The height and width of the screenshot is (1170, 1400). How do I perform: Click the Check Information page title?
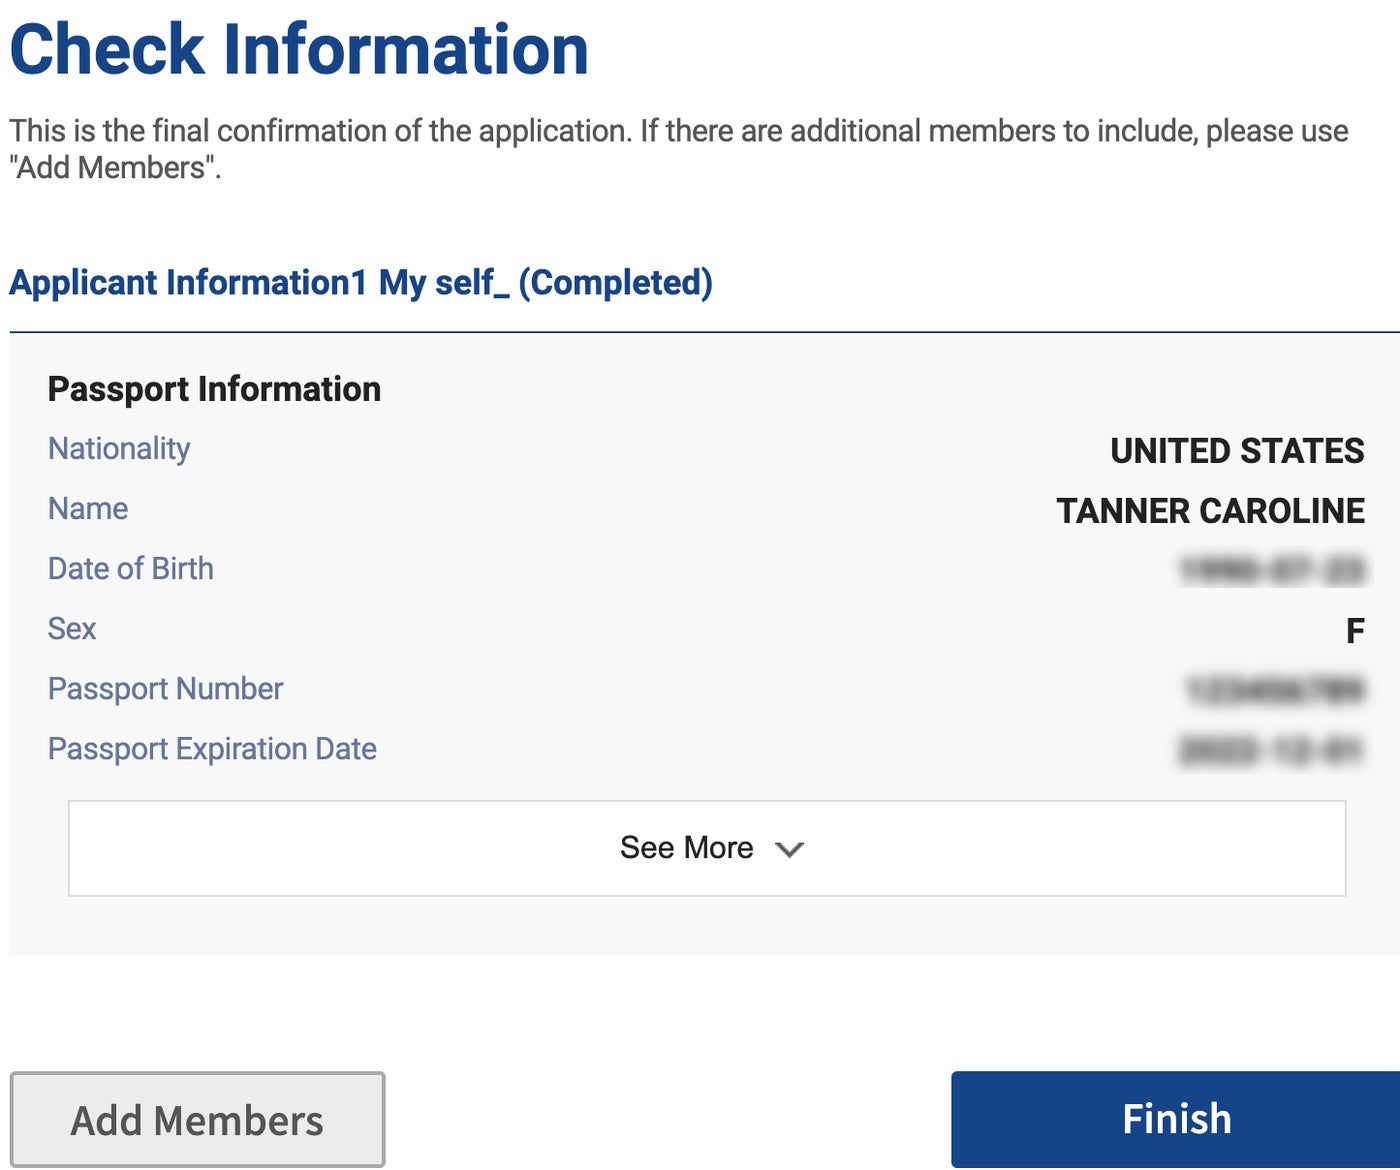coord(298,50)
